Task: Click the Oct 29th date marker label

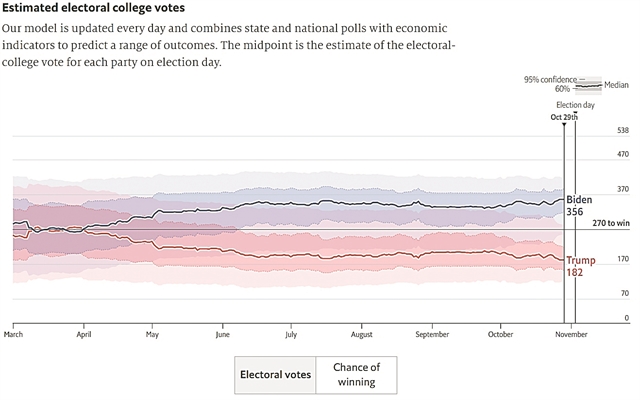Action: pos(564,117)
